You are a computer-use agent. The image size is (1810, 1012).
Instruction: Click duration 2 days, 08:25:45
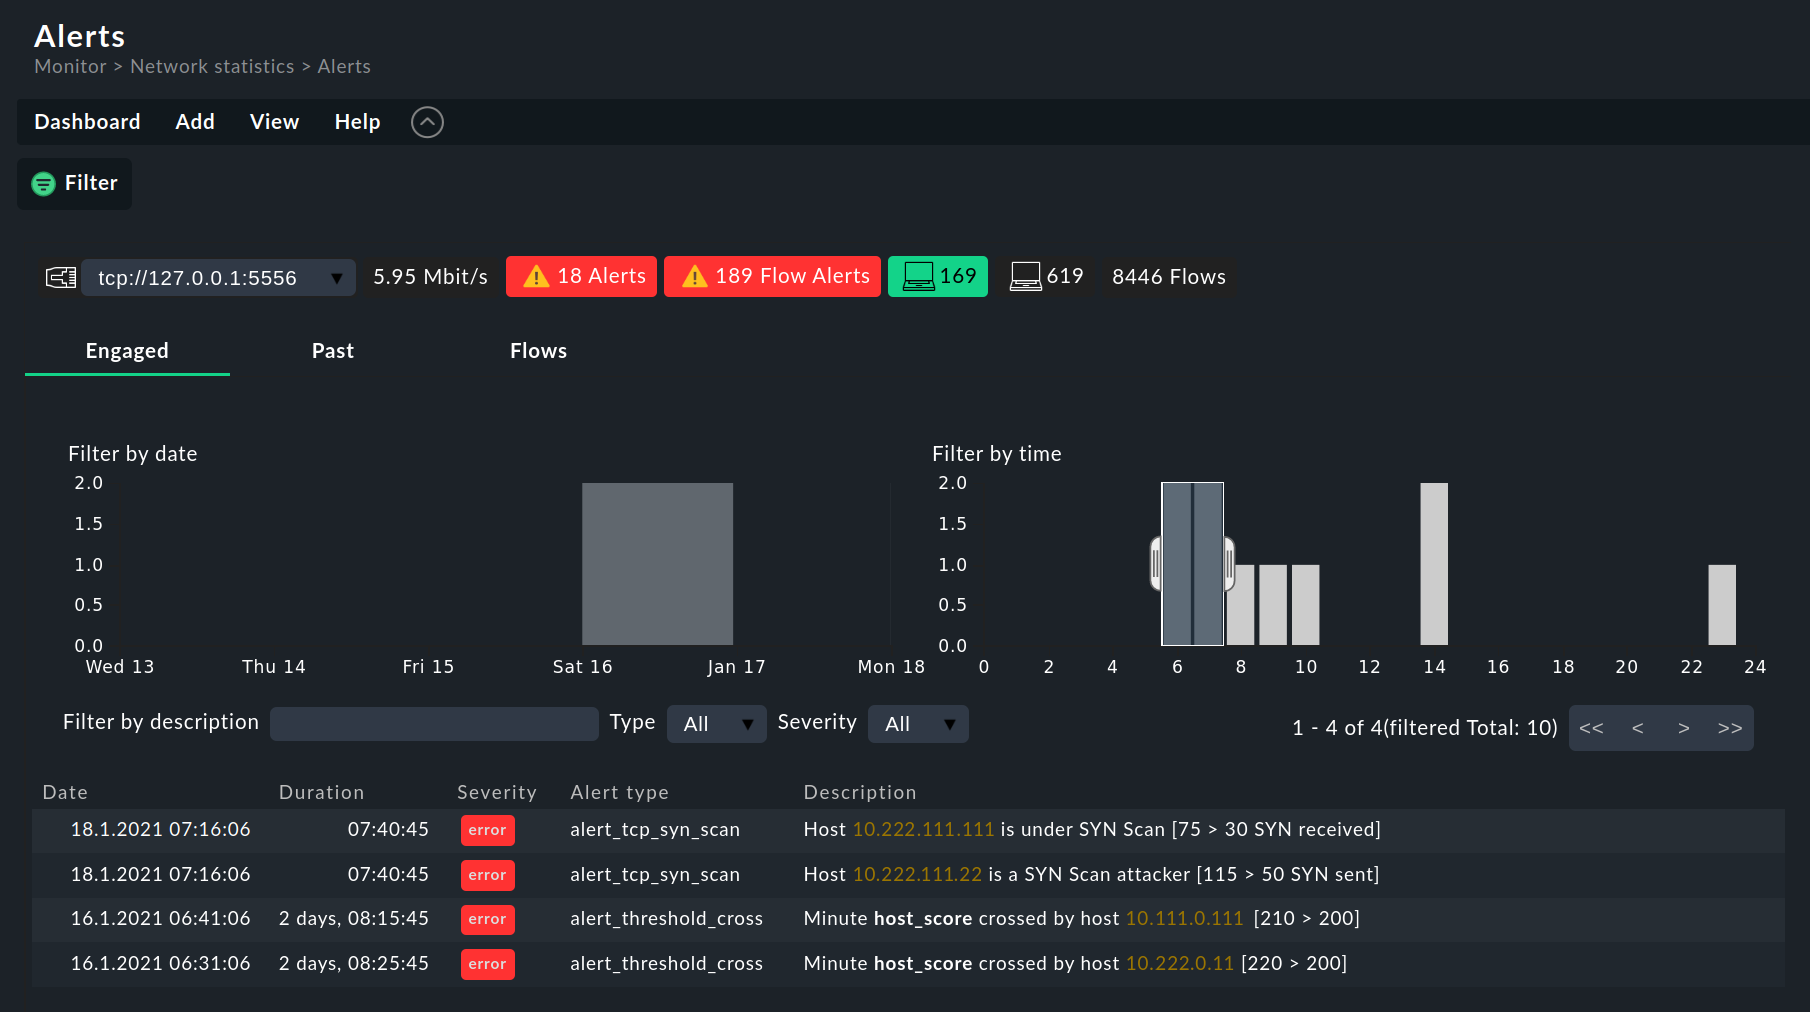(354, 964)
